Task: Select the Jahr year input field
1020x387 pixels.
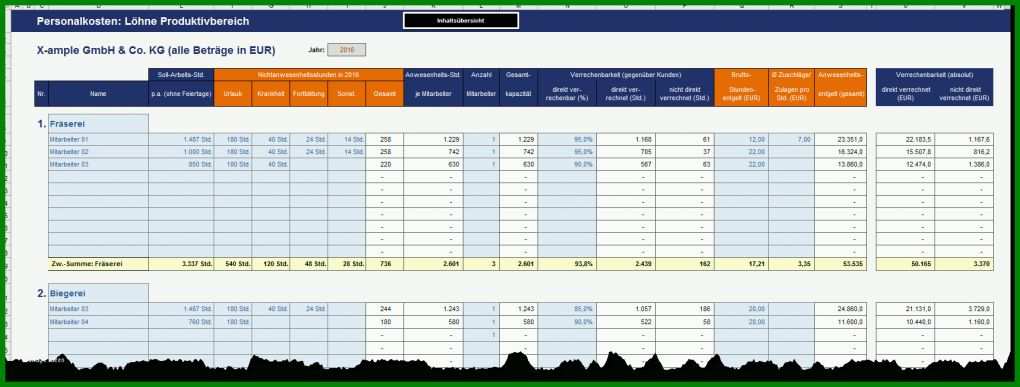Action: pos(346,49)
